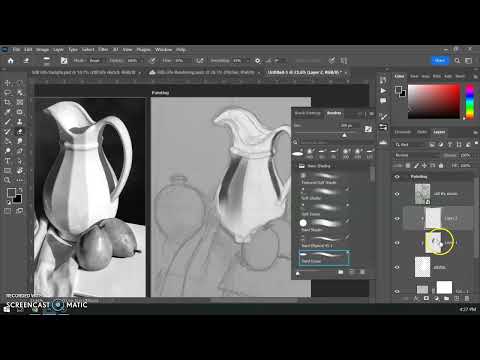480x360 pixels.
Task: Select the Type tool
Action: [8, 161]
